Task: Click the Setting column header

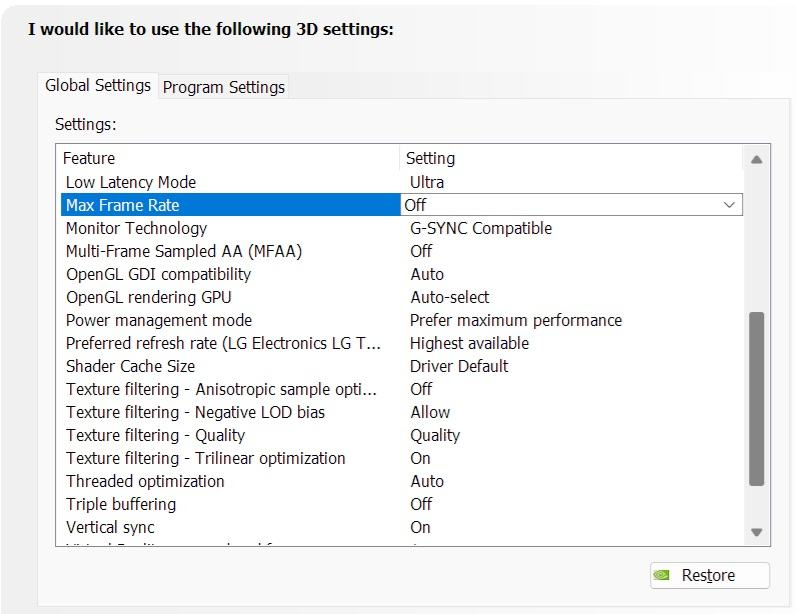Action: coord(431,158)
